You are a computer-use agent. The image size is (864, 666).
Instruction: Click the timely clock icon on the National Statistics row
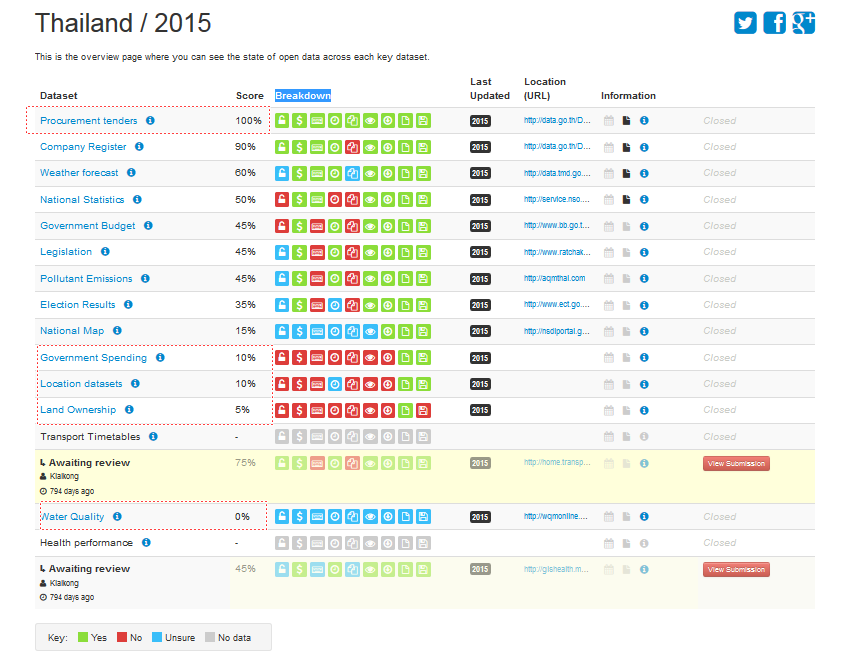pos(335,199)
